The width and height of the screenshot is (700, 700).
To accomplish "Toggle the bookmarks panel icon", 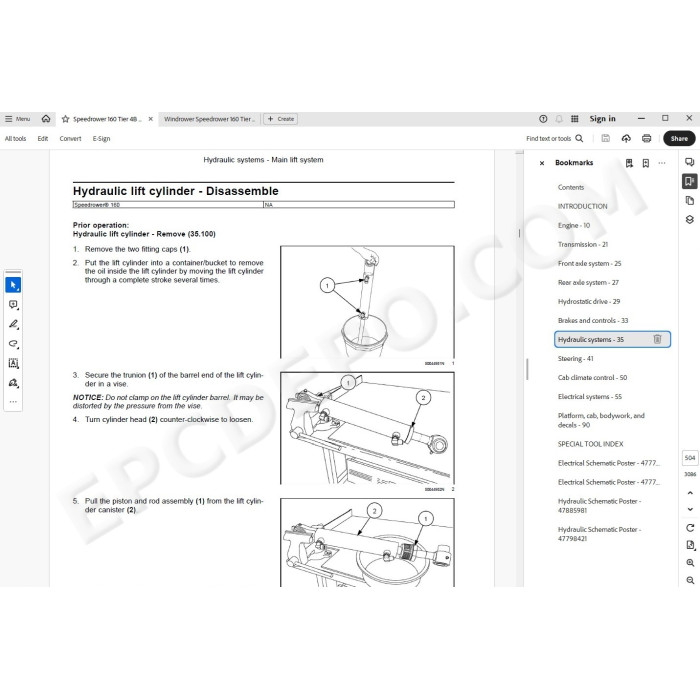I will coord(690,181).
